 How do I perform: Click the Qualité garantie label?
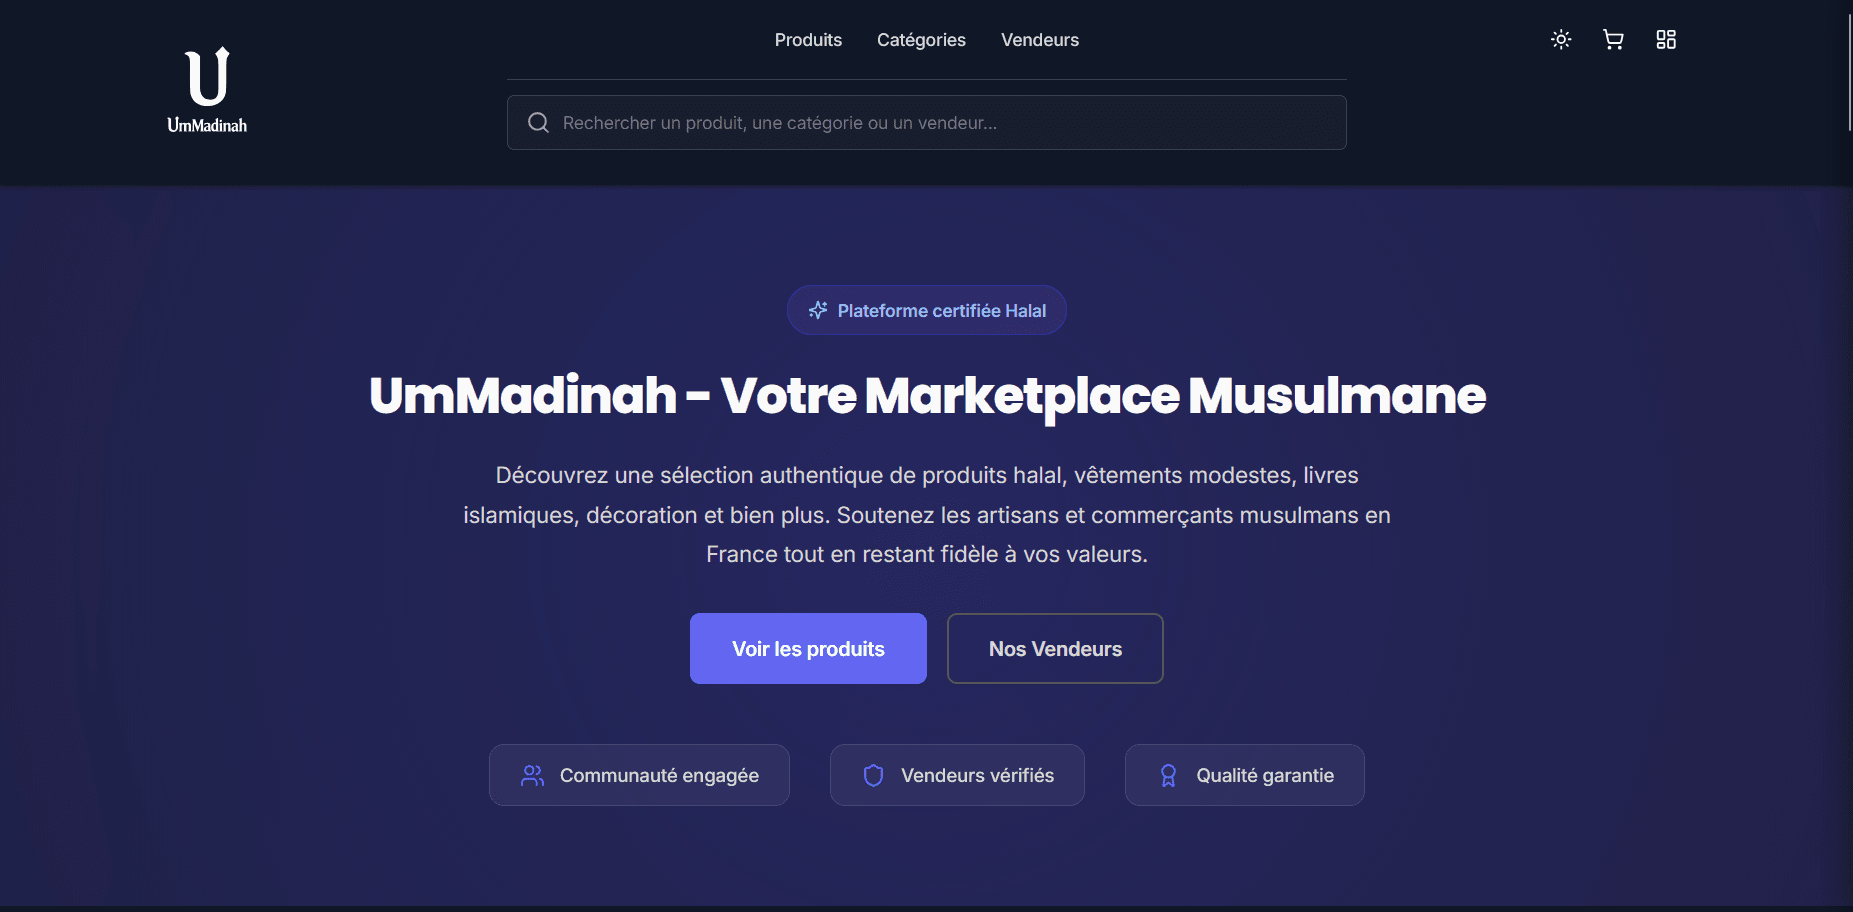1265,776
